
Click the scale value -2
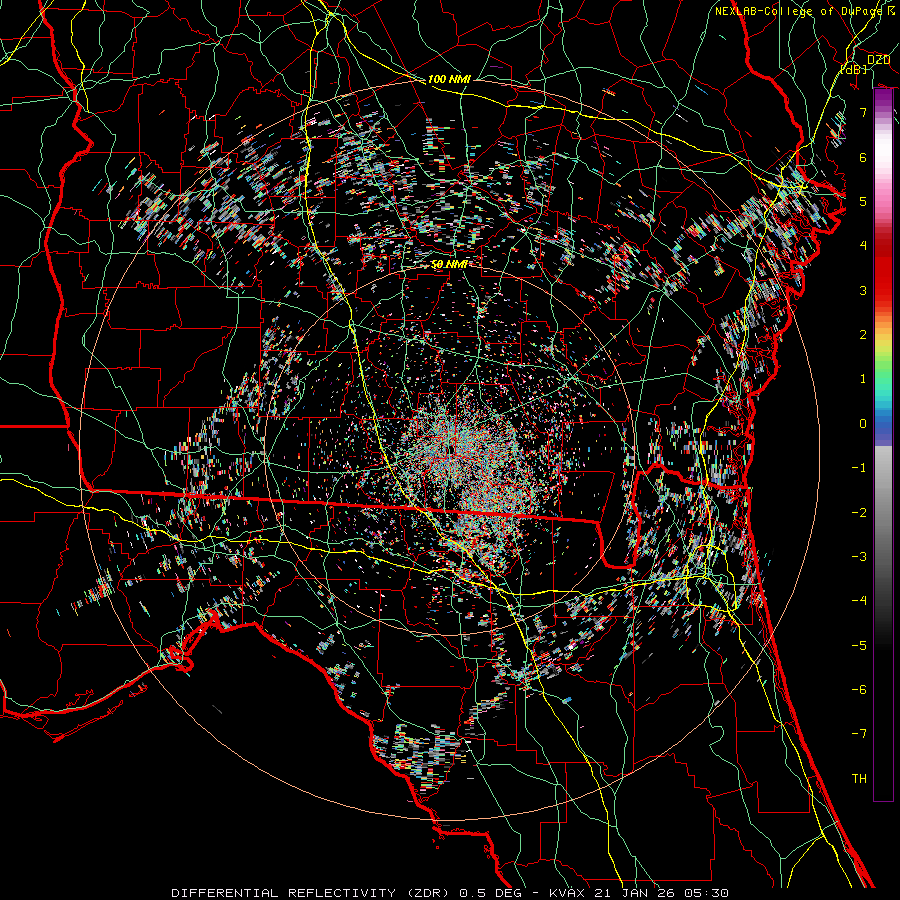pos(859,513)
